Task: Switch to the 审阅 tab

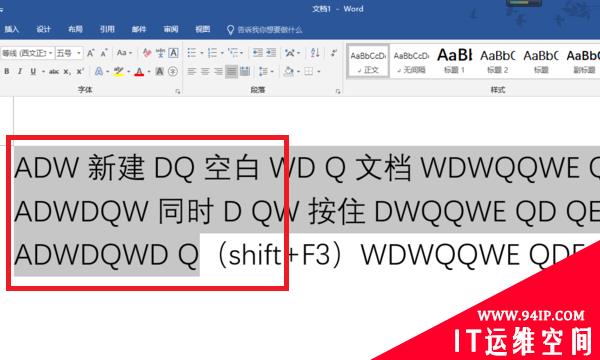Action: click(170, 29)
